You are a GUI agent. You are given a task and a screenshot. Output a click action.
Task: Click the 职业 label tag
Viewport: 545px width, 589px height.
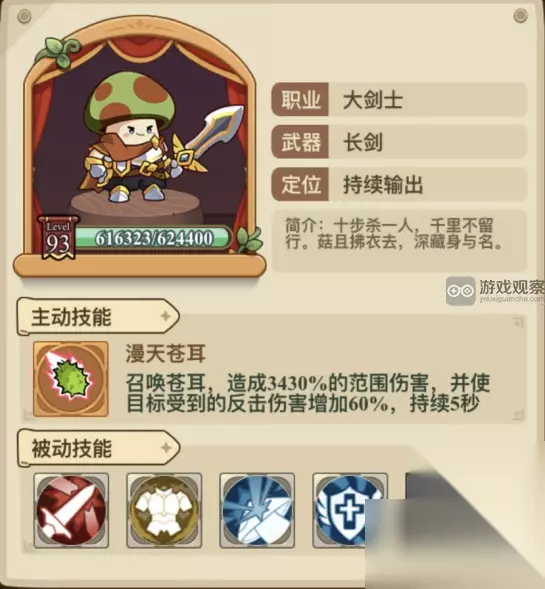click(300, 100)
